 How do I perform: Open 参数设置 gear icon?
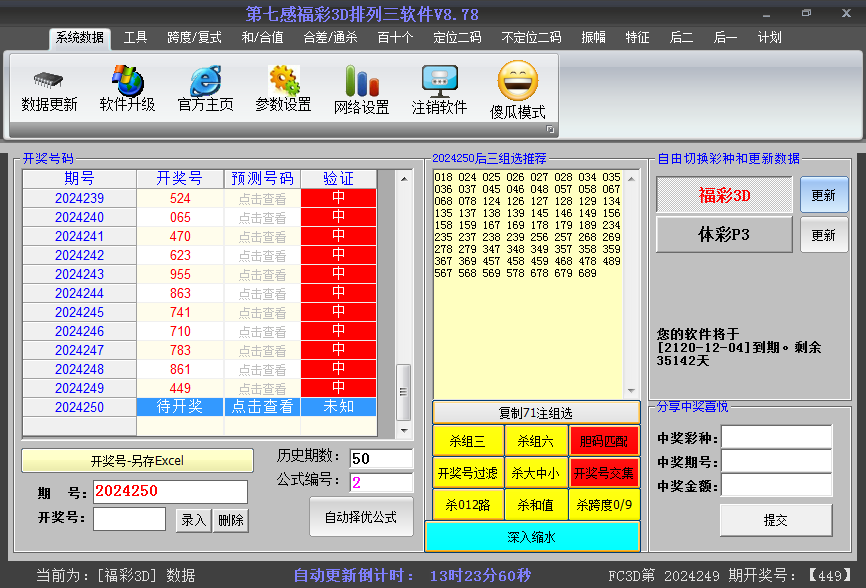pyautogui.click(x=283, y=81)
